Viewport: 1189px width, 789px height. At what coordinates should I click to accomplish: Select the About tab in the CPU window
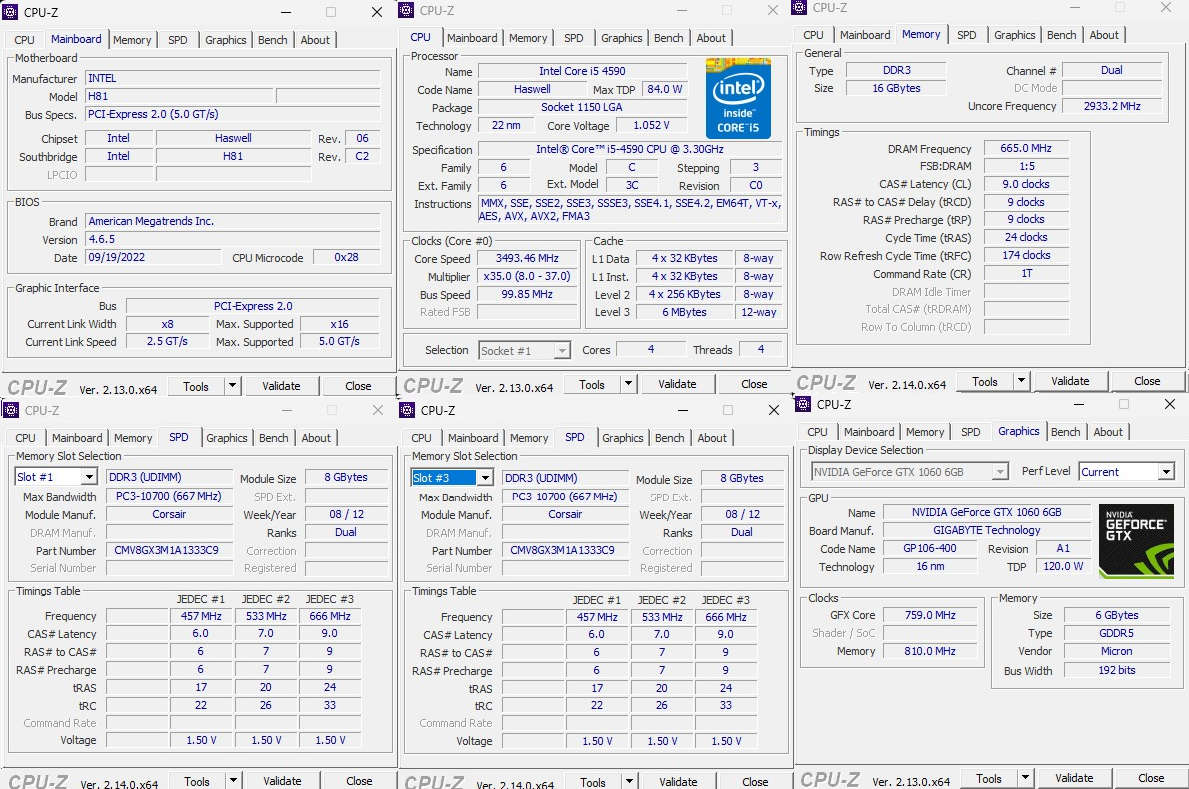pos(711,38)
